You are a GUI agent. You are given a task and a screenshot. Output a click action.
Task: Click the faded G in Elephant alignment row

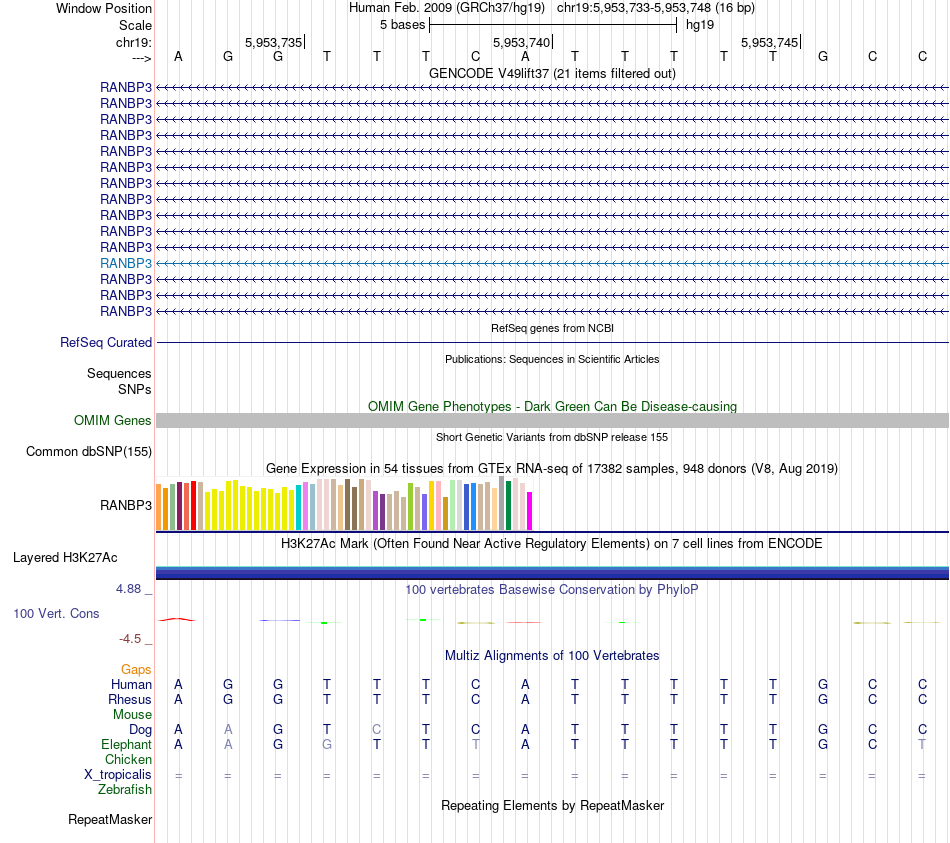327,744
